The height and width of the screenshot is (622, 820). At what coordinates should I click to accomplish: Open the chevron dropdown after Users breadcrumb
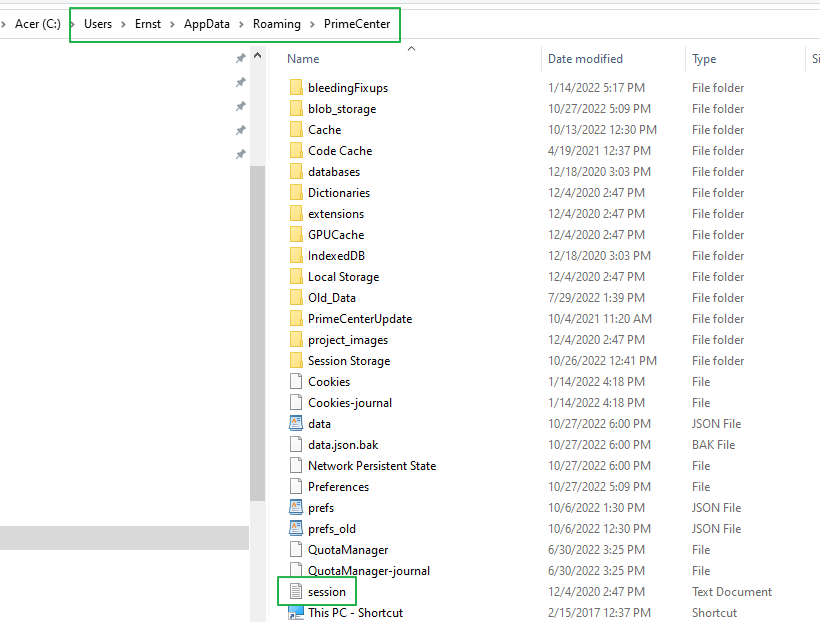(x=124, y=24)
